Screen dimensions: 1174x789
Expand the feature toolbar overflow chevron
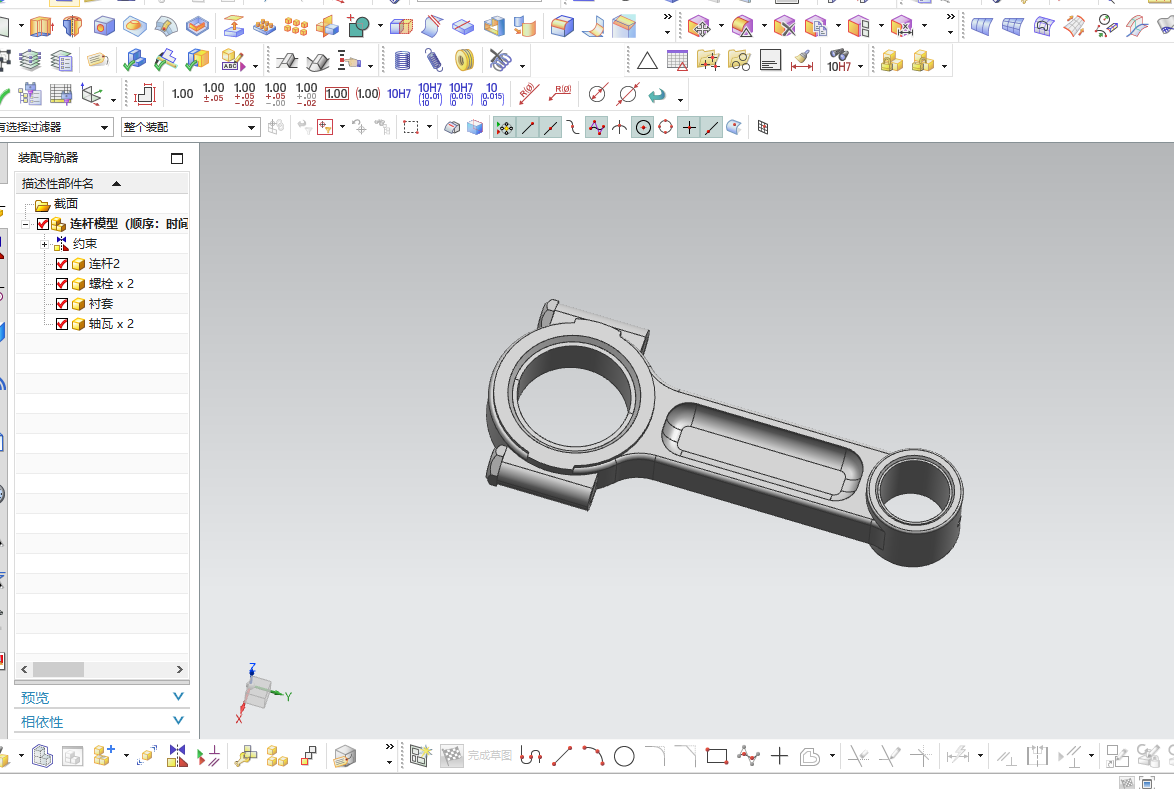click(668, 17)
